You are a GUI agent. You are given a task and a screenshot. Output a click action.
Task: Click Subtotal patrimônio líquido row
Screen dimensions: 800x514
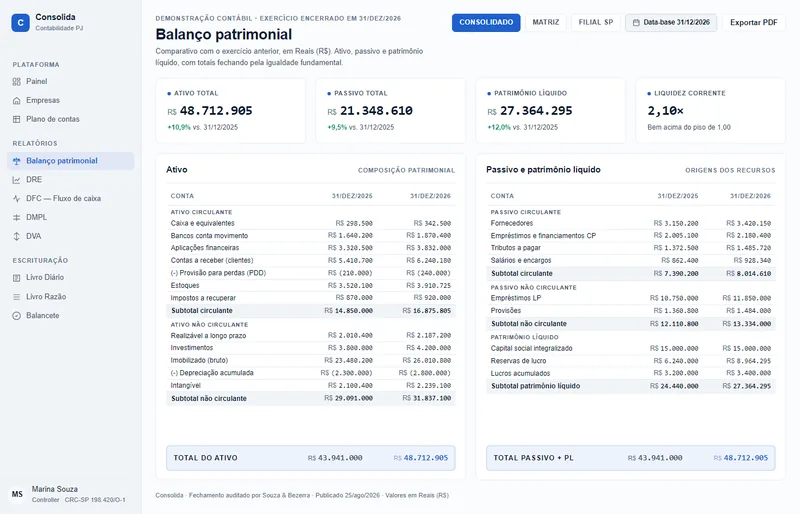pyautogui.click(x=631, y=386)
